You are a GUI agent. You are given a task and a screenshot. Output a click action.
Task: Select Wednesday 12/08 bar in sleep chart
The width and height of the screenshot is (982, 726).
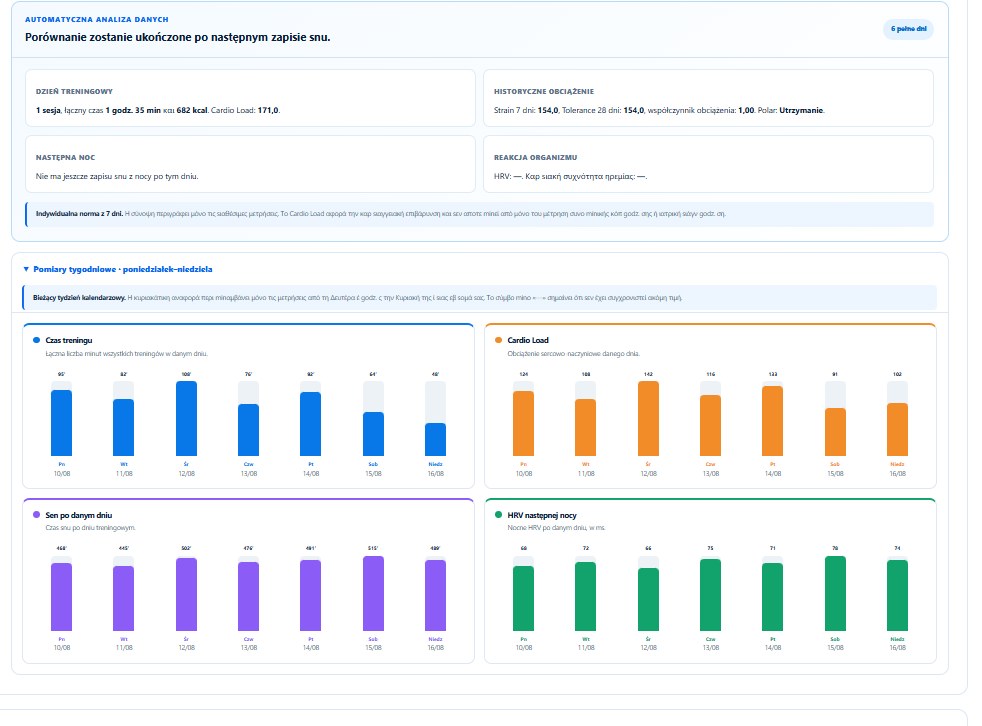pyautogui.click(x=187, y=594)
